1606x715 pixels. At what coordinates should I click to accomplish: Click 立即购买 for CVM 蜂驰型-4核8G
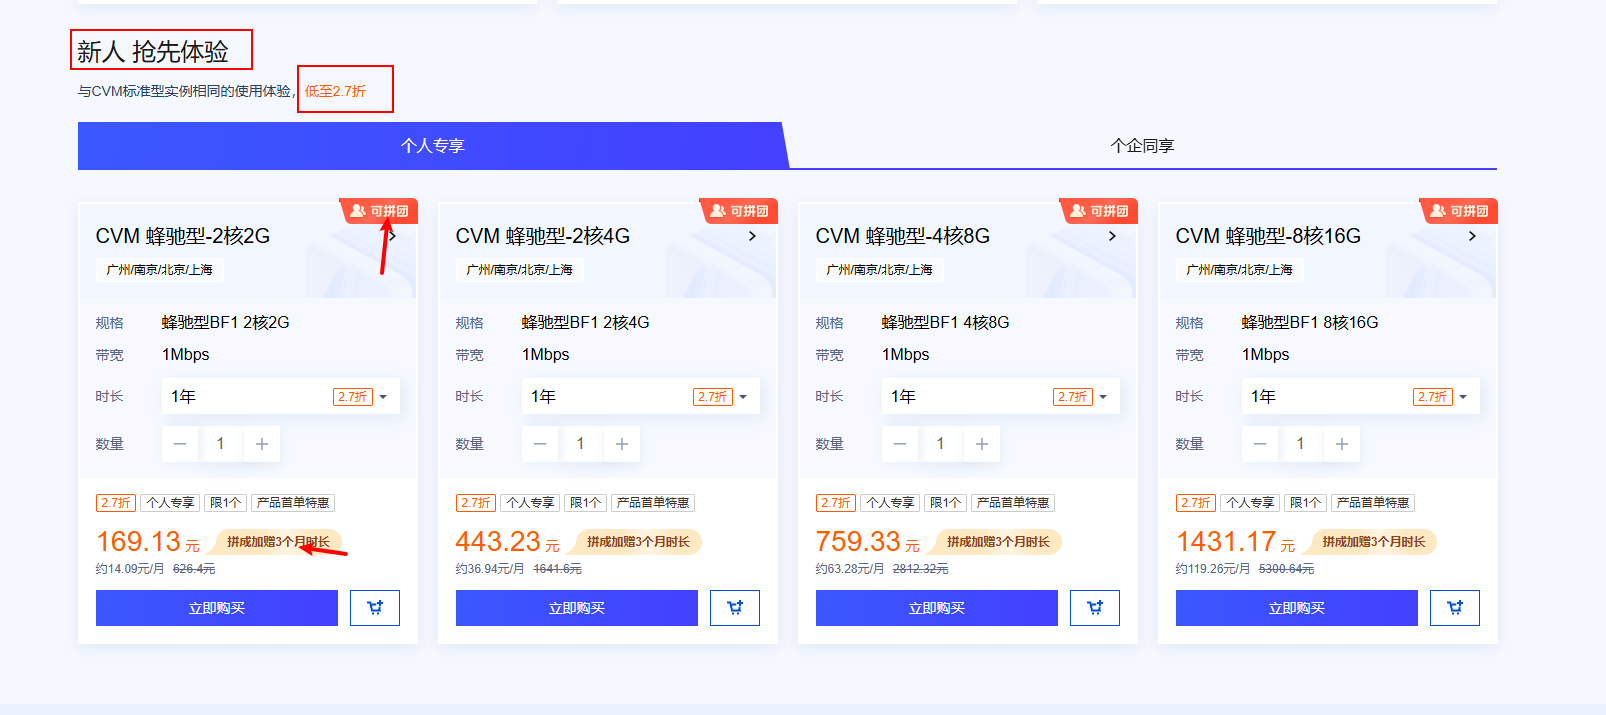(x=937, y=608)
